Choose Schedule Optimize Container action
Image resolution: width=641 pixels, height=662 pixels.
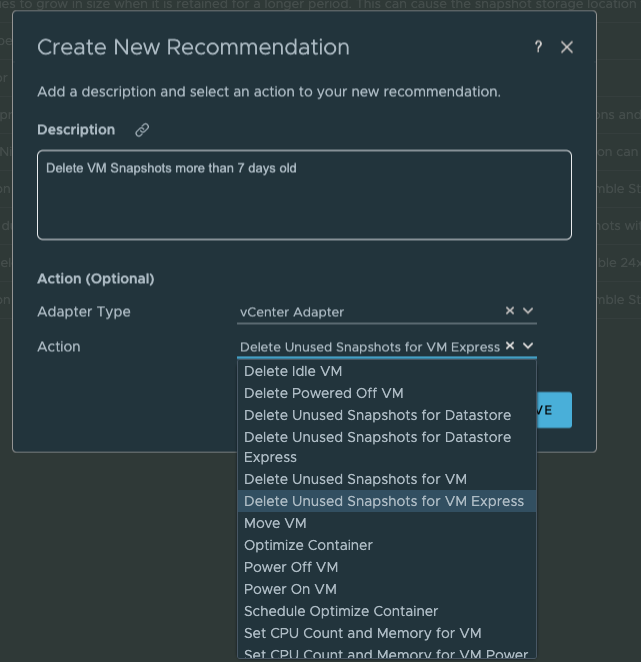[x=387, y=611]
